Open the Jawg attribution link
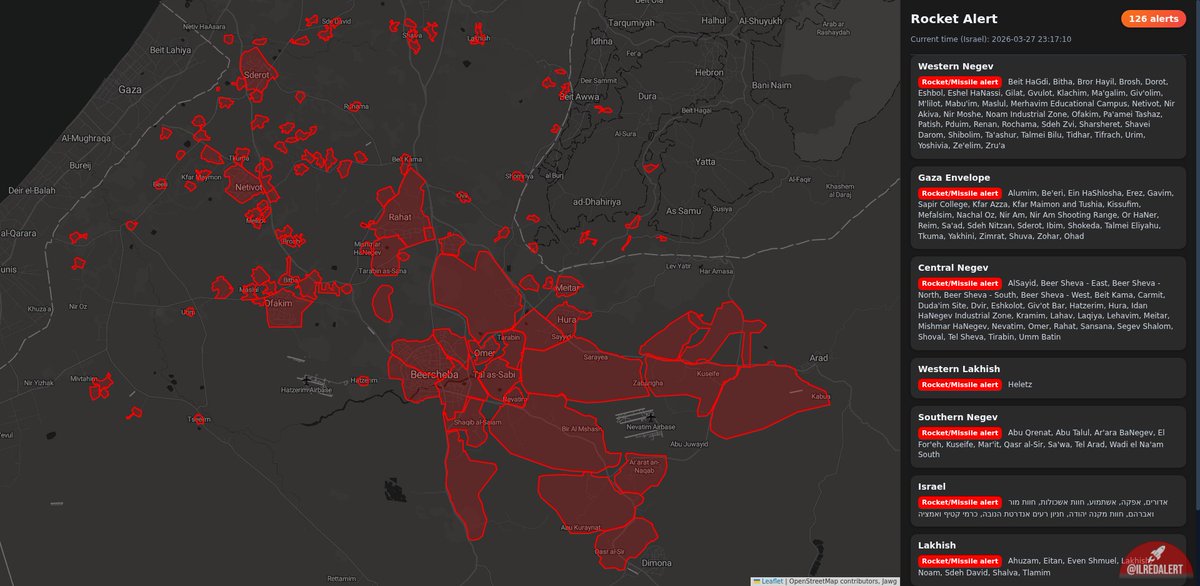The width and height of the screenshot is (1200, 586). tap(888, 580)
